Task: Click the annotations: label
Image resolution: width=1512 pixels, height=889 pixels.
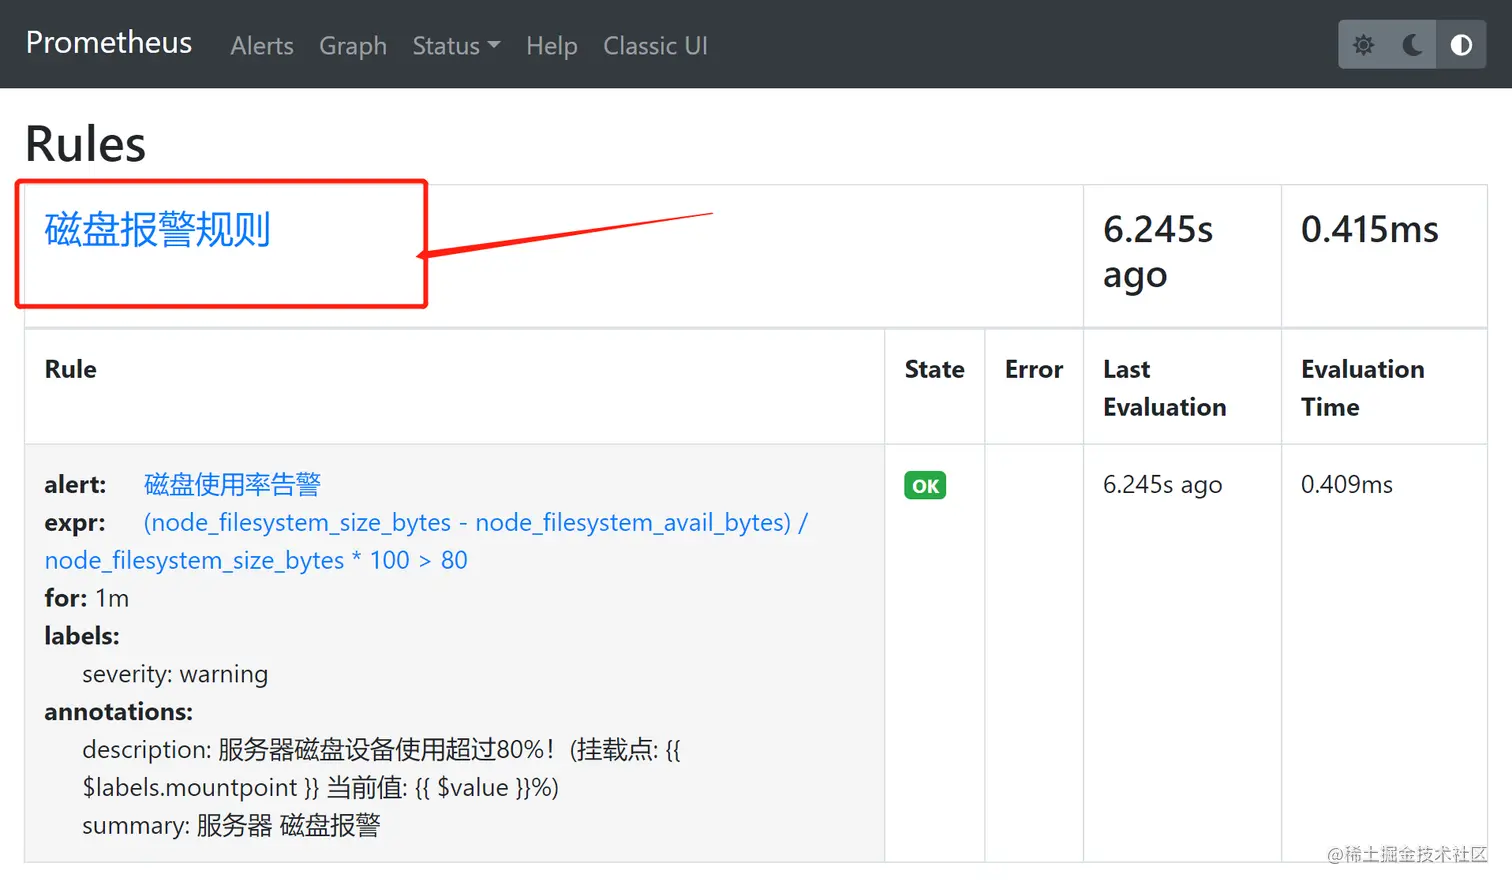Action: [119, 712]
